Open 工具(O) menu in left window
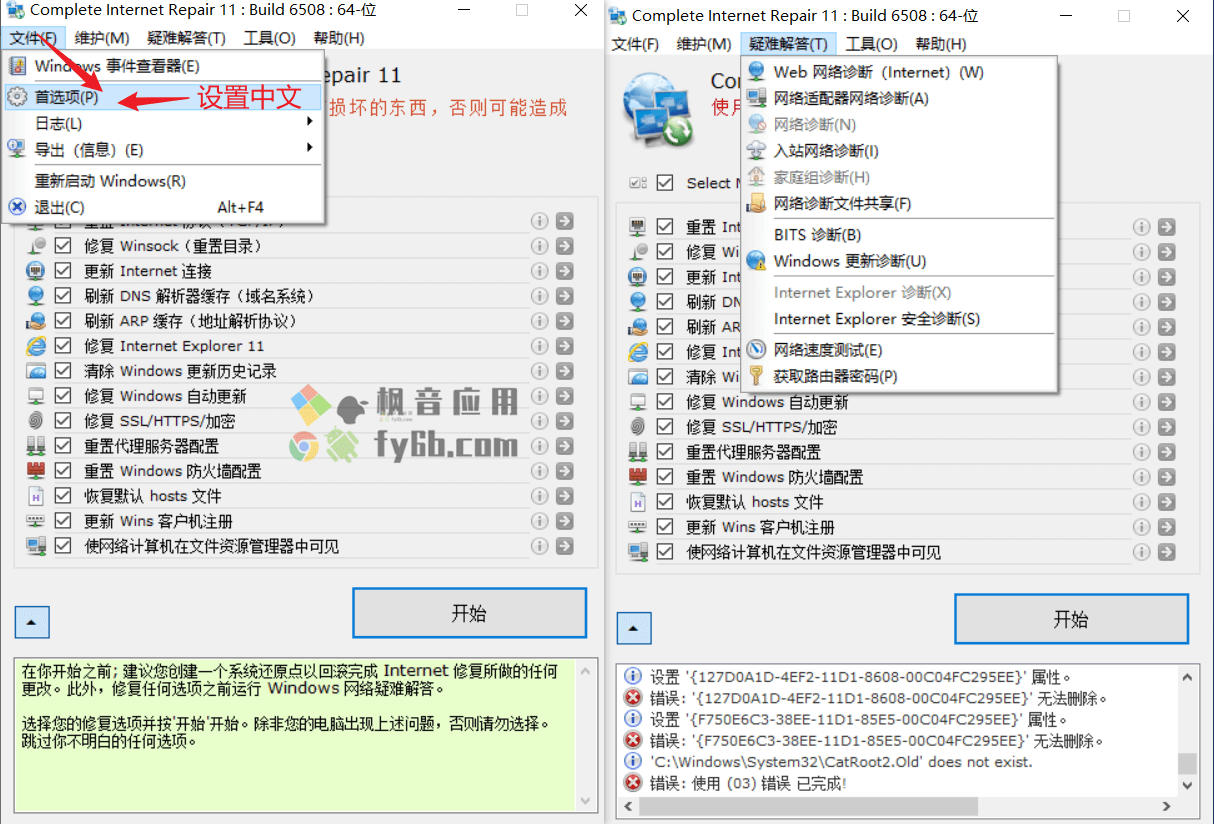The width and height of the screenshot is (1214, 824). point(269,38)
